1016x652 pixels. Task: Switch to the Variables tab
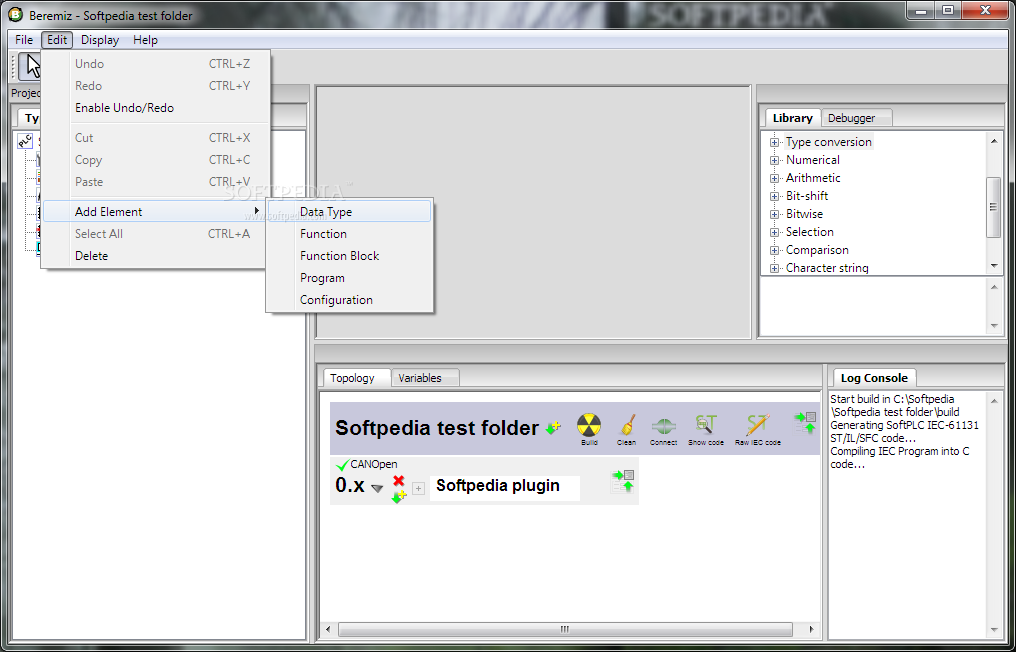(x=425, y=378)
